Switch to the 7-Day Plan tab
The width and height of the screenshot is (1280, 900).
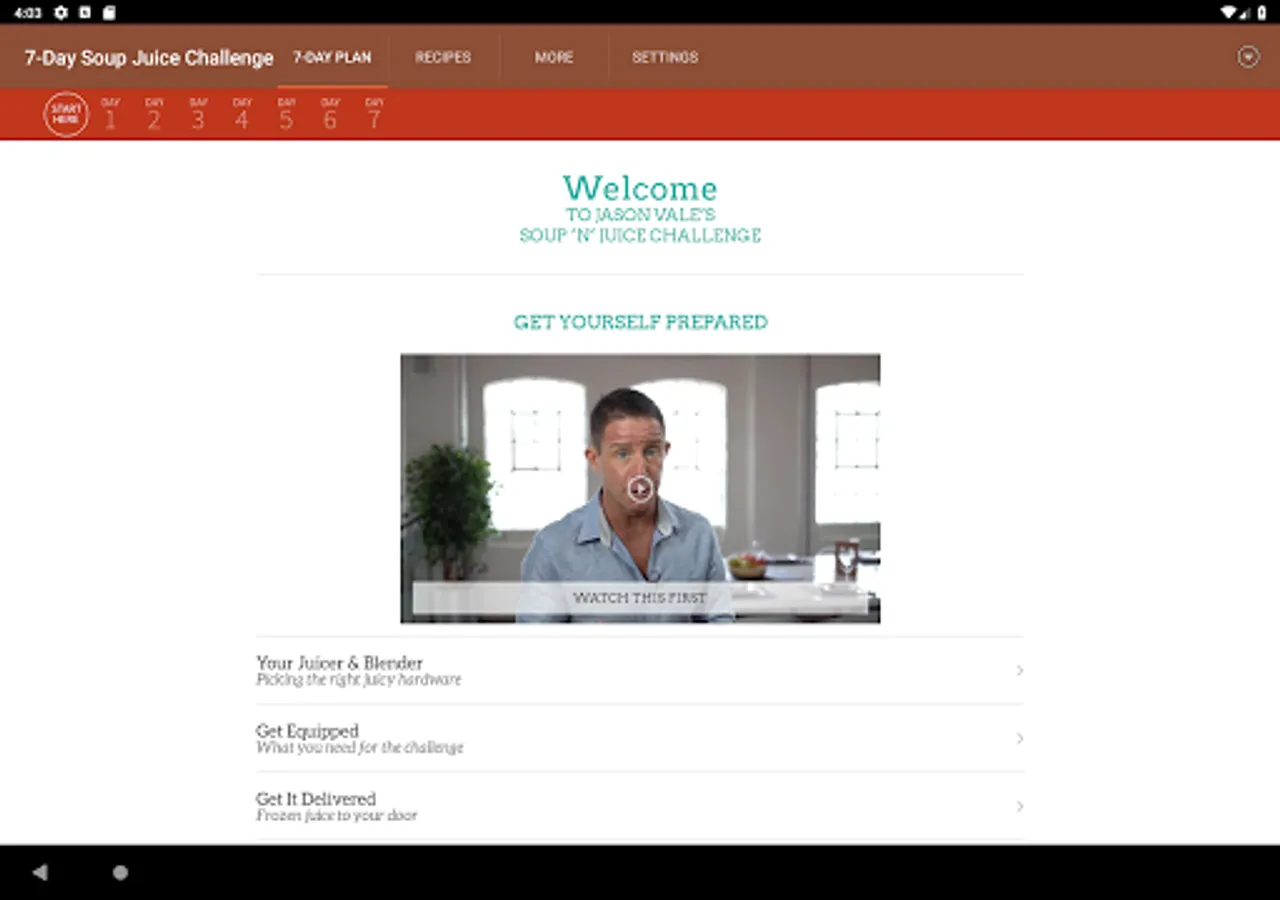point(332,57)
